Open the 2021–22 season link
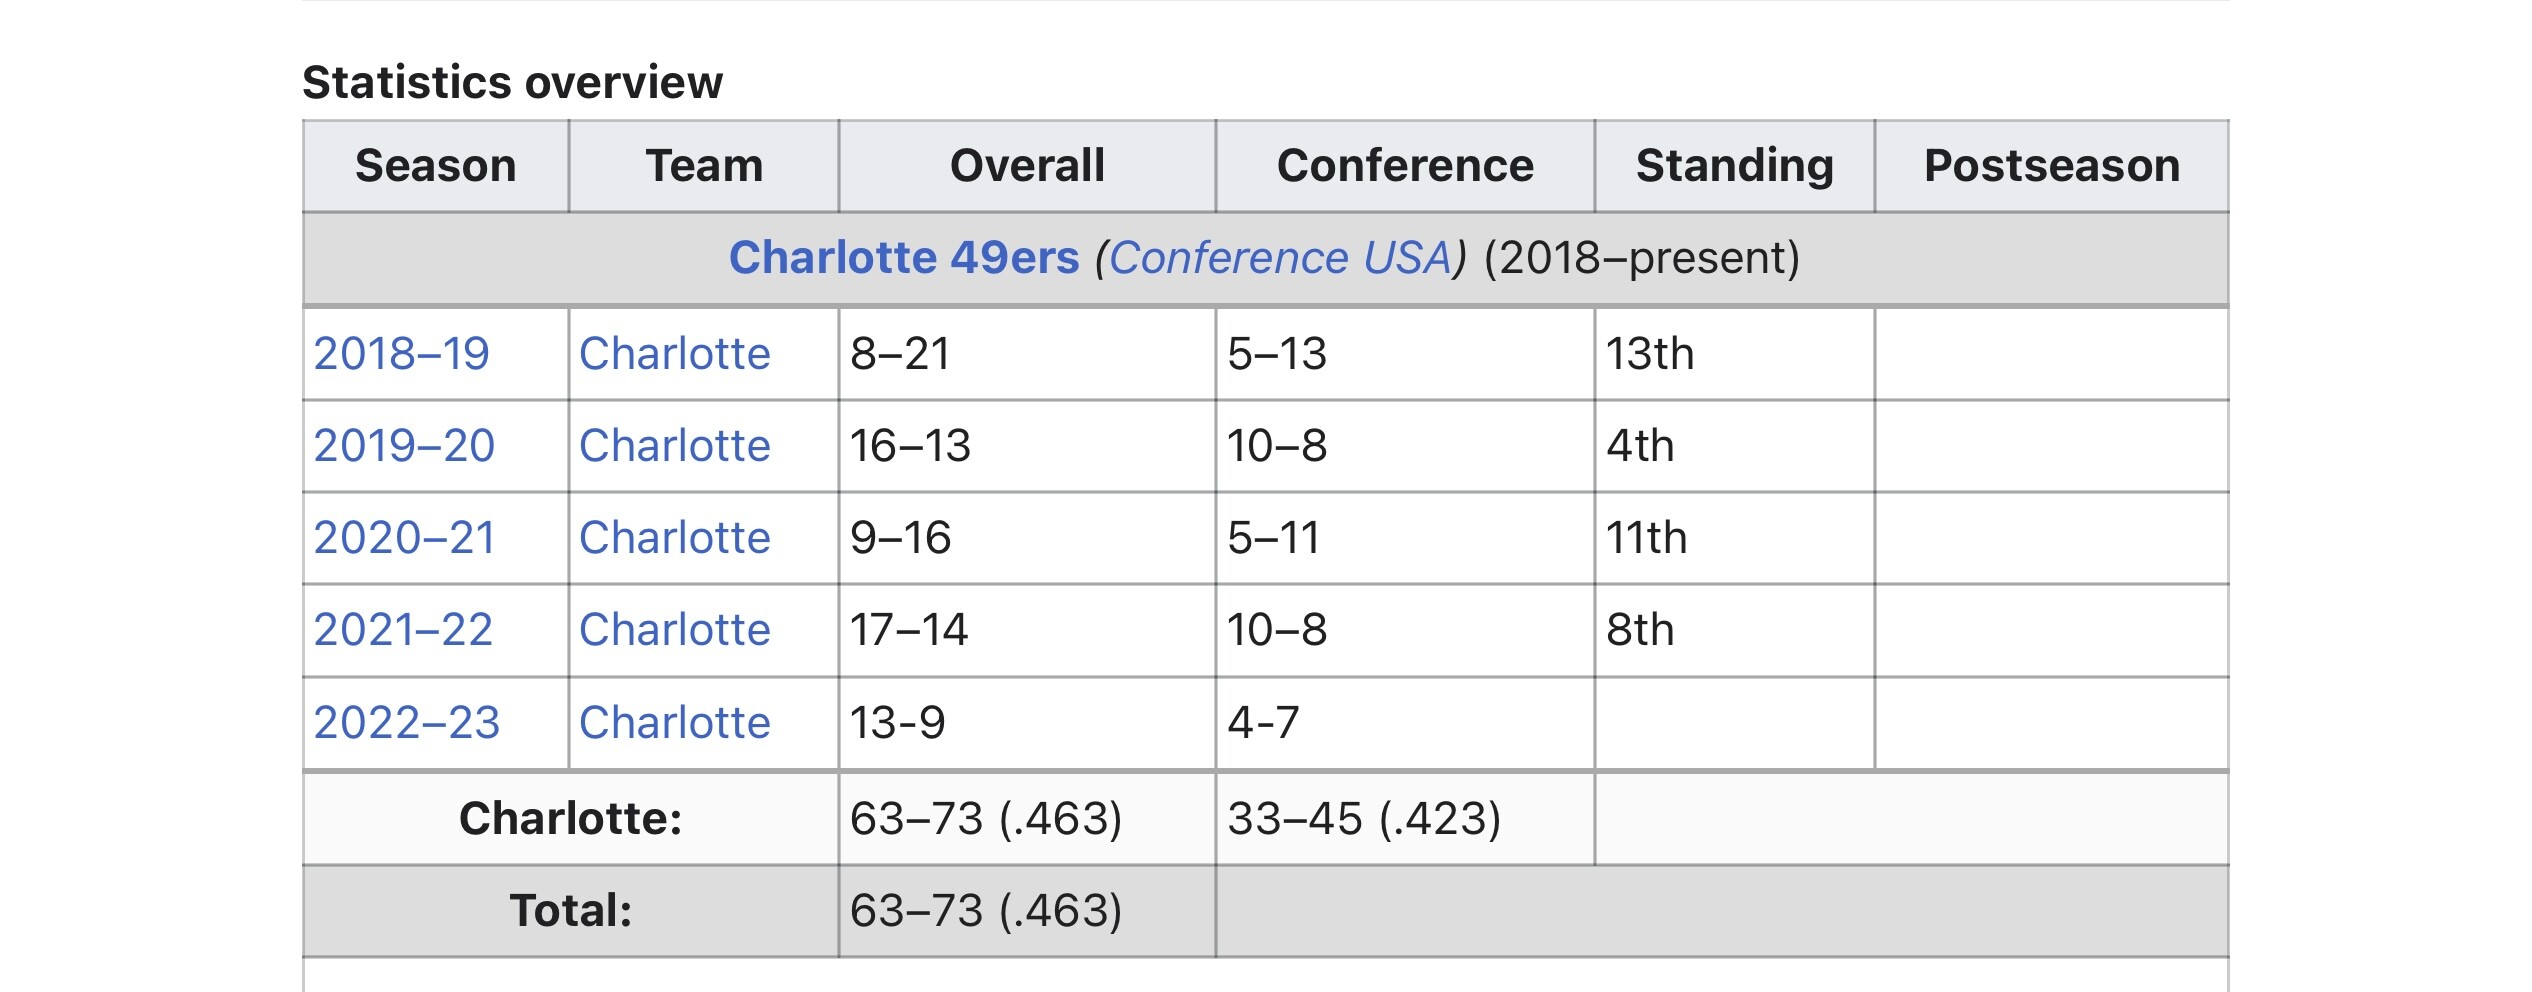The width and height of the screenshot is (2532, 992). (x=403, y=630)
